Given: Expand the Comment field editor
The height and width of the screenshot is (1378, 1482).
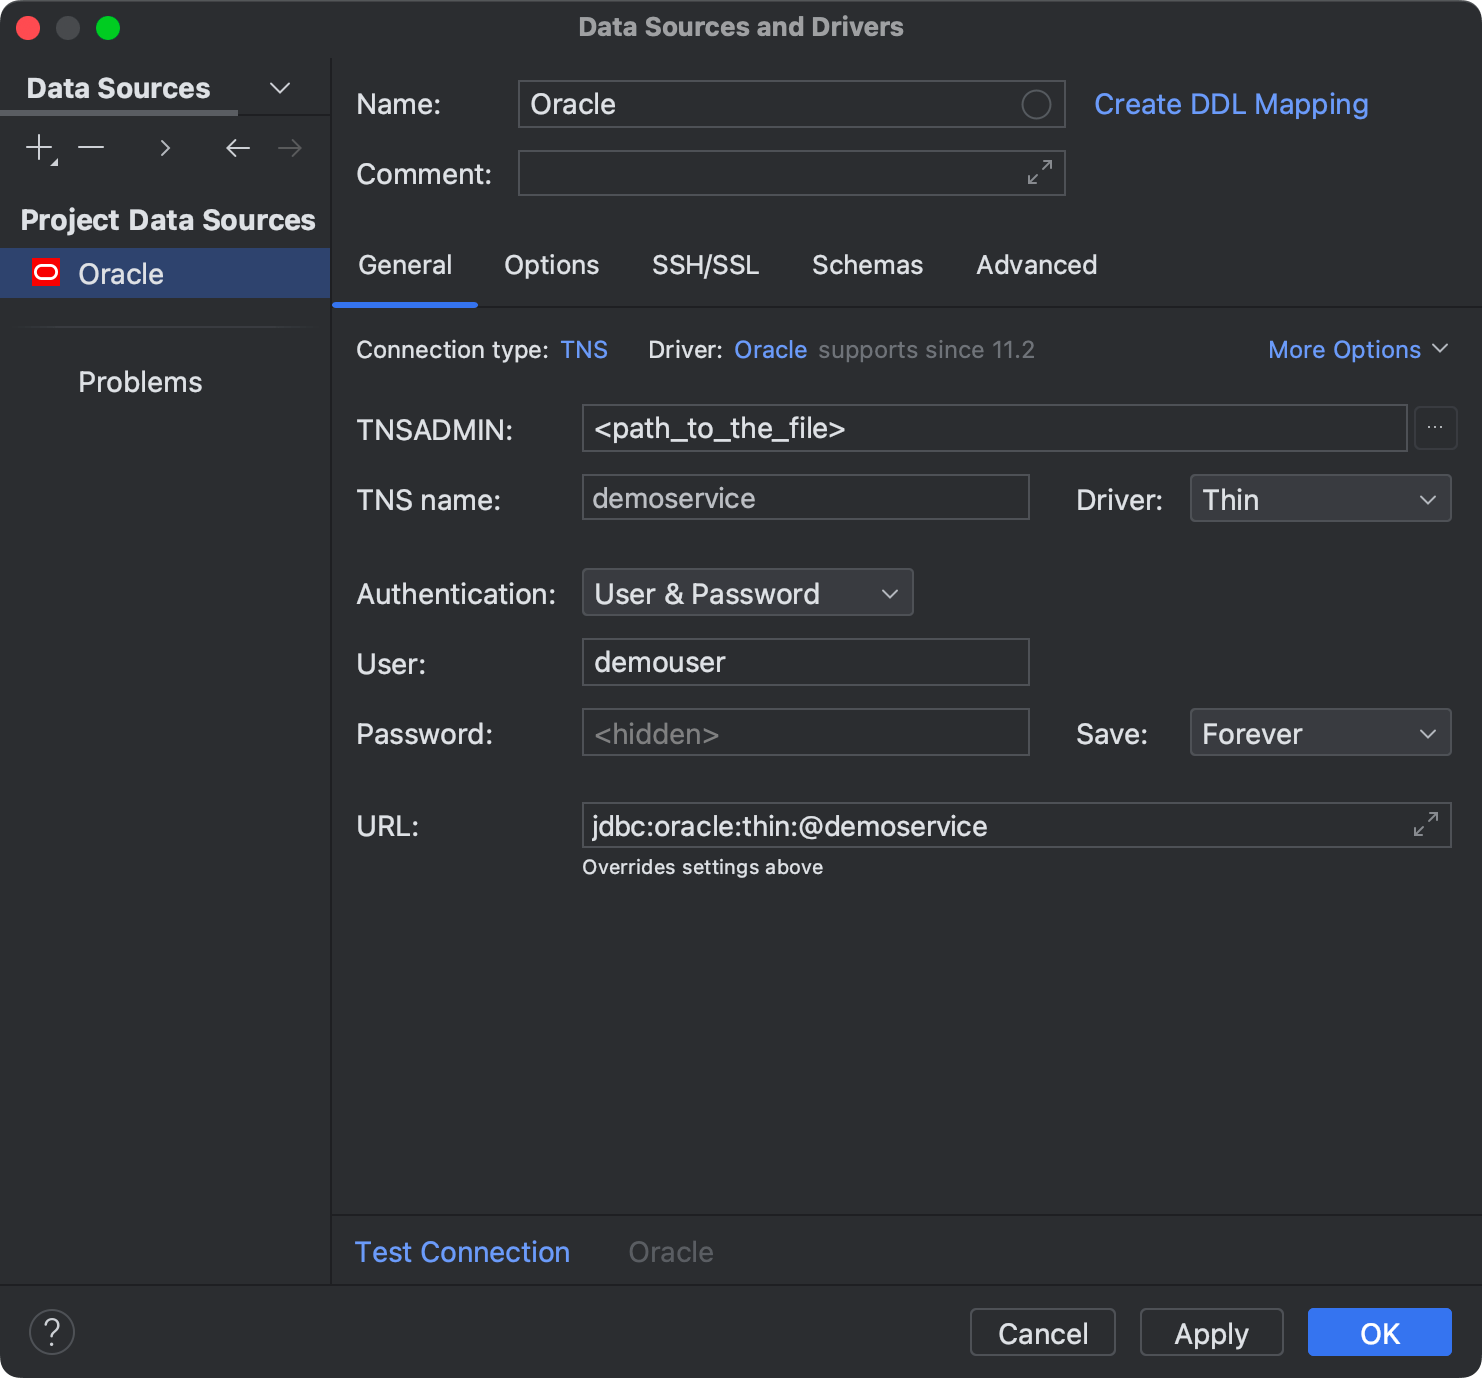Looking at the screenshot, I should pos(1040,173).
